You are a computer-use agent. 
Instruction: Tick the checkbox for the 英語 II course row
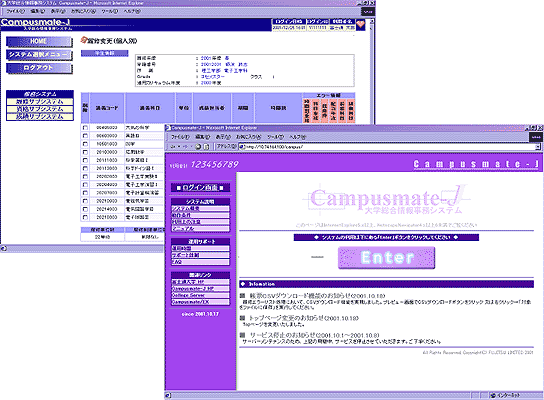point(85,136)
